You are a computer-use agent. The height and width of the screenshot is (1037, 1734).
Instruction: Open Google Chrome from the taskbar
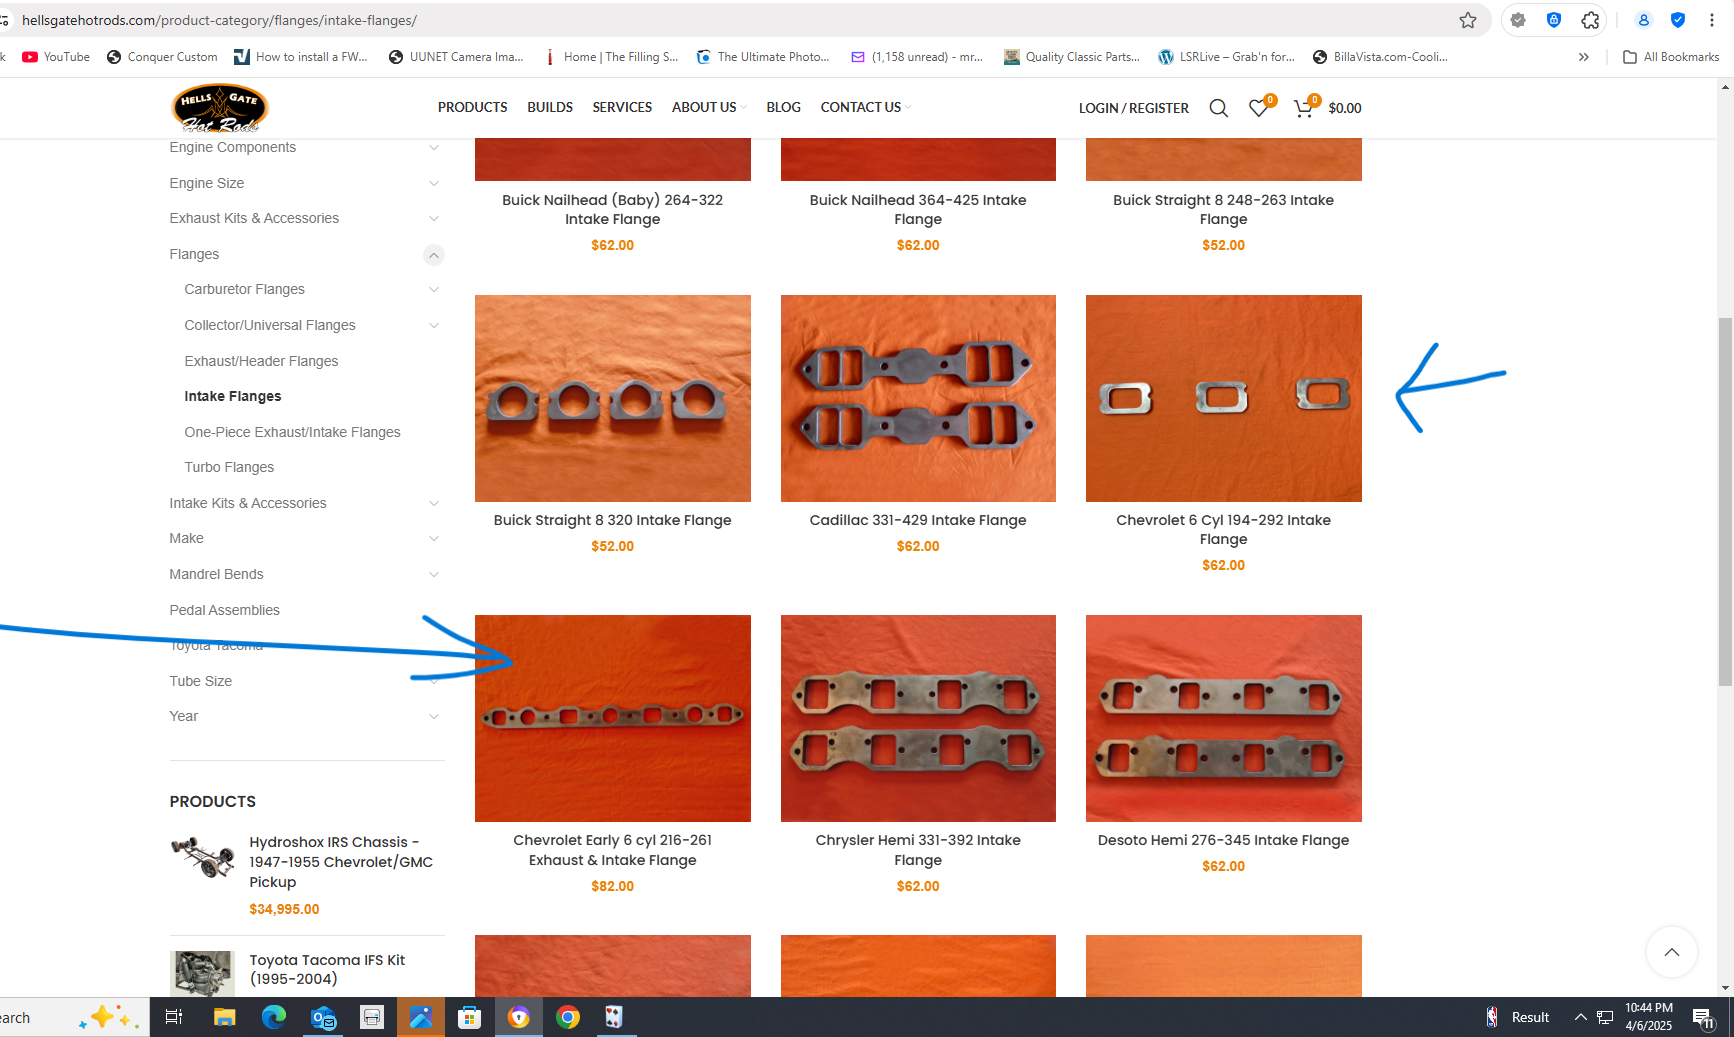click(x=568, y=1017)
